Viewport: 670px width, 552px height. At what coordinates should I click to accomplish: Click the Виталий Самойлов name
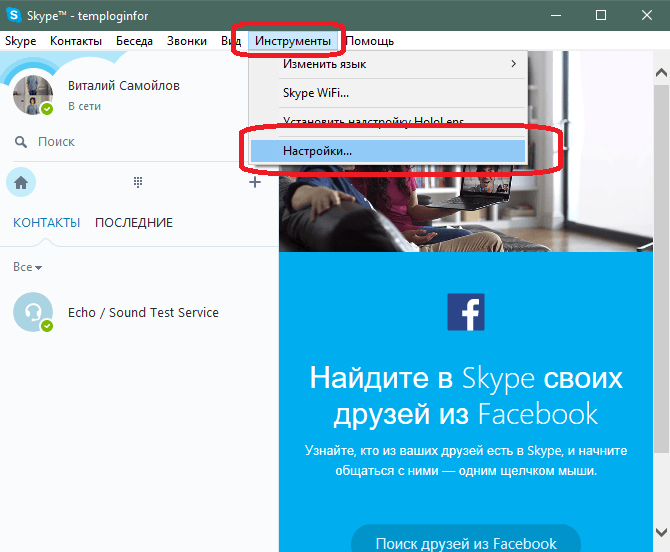(x=123, y=85)
